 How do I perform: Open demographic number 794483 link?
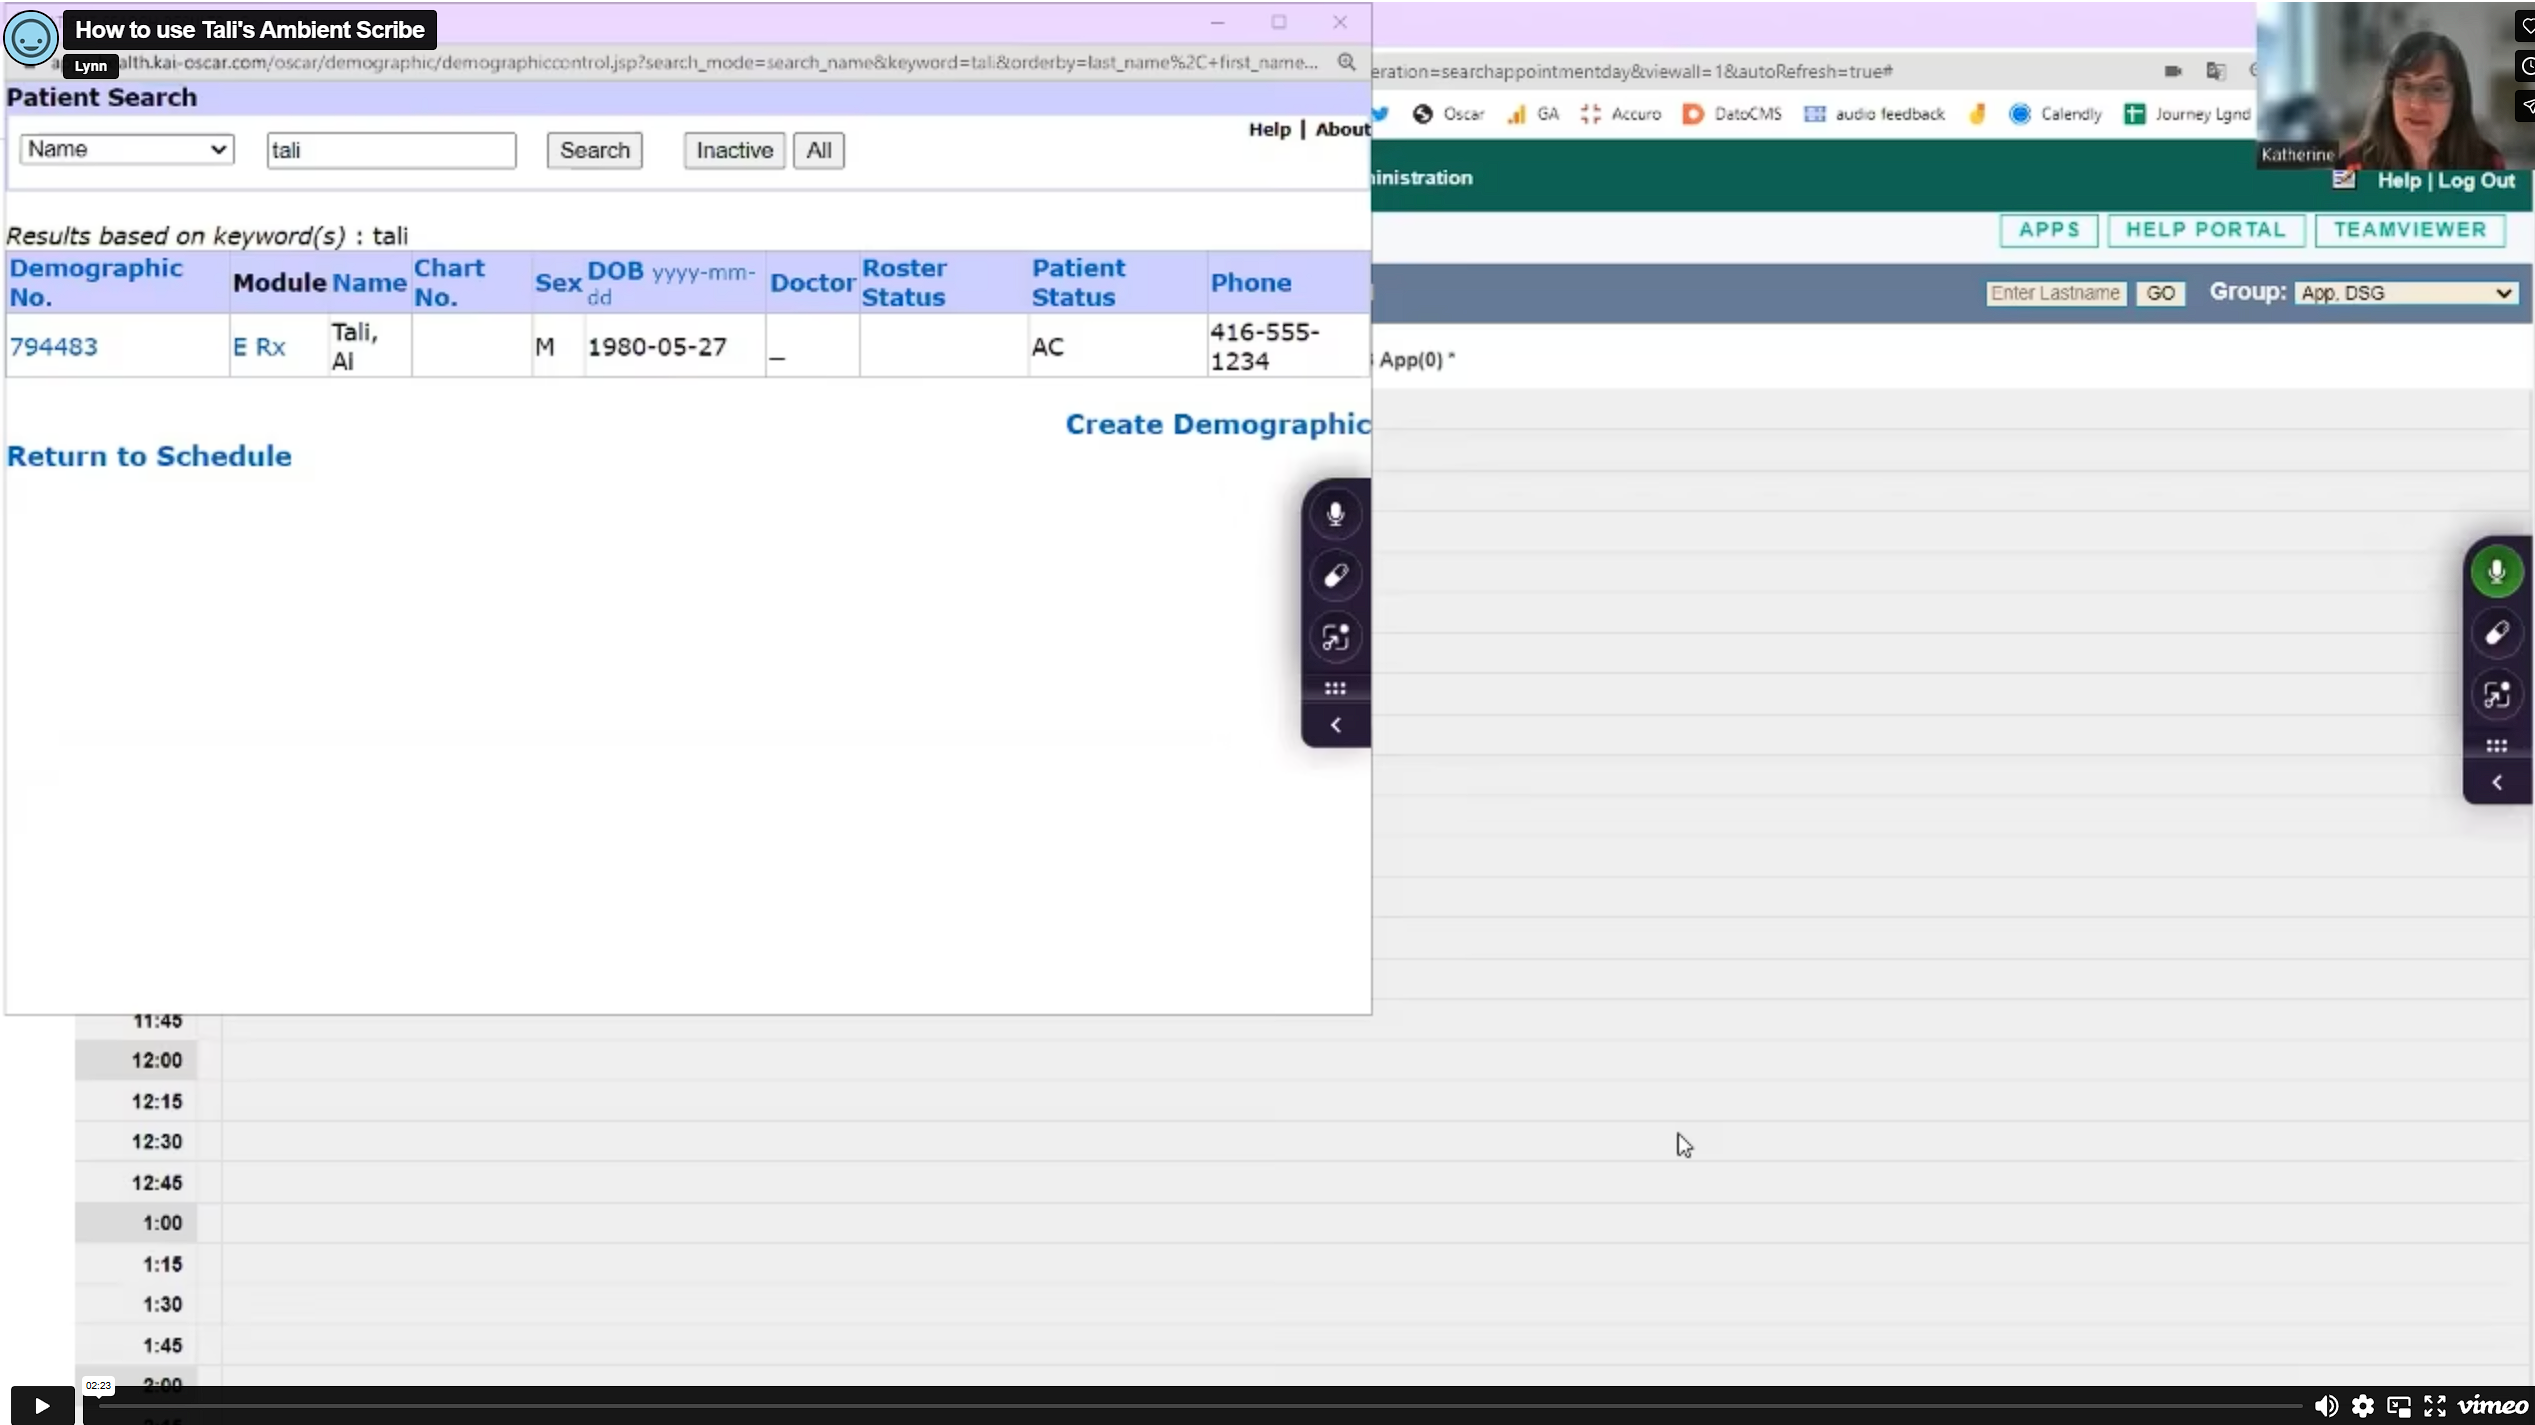(x=54, y=346)
